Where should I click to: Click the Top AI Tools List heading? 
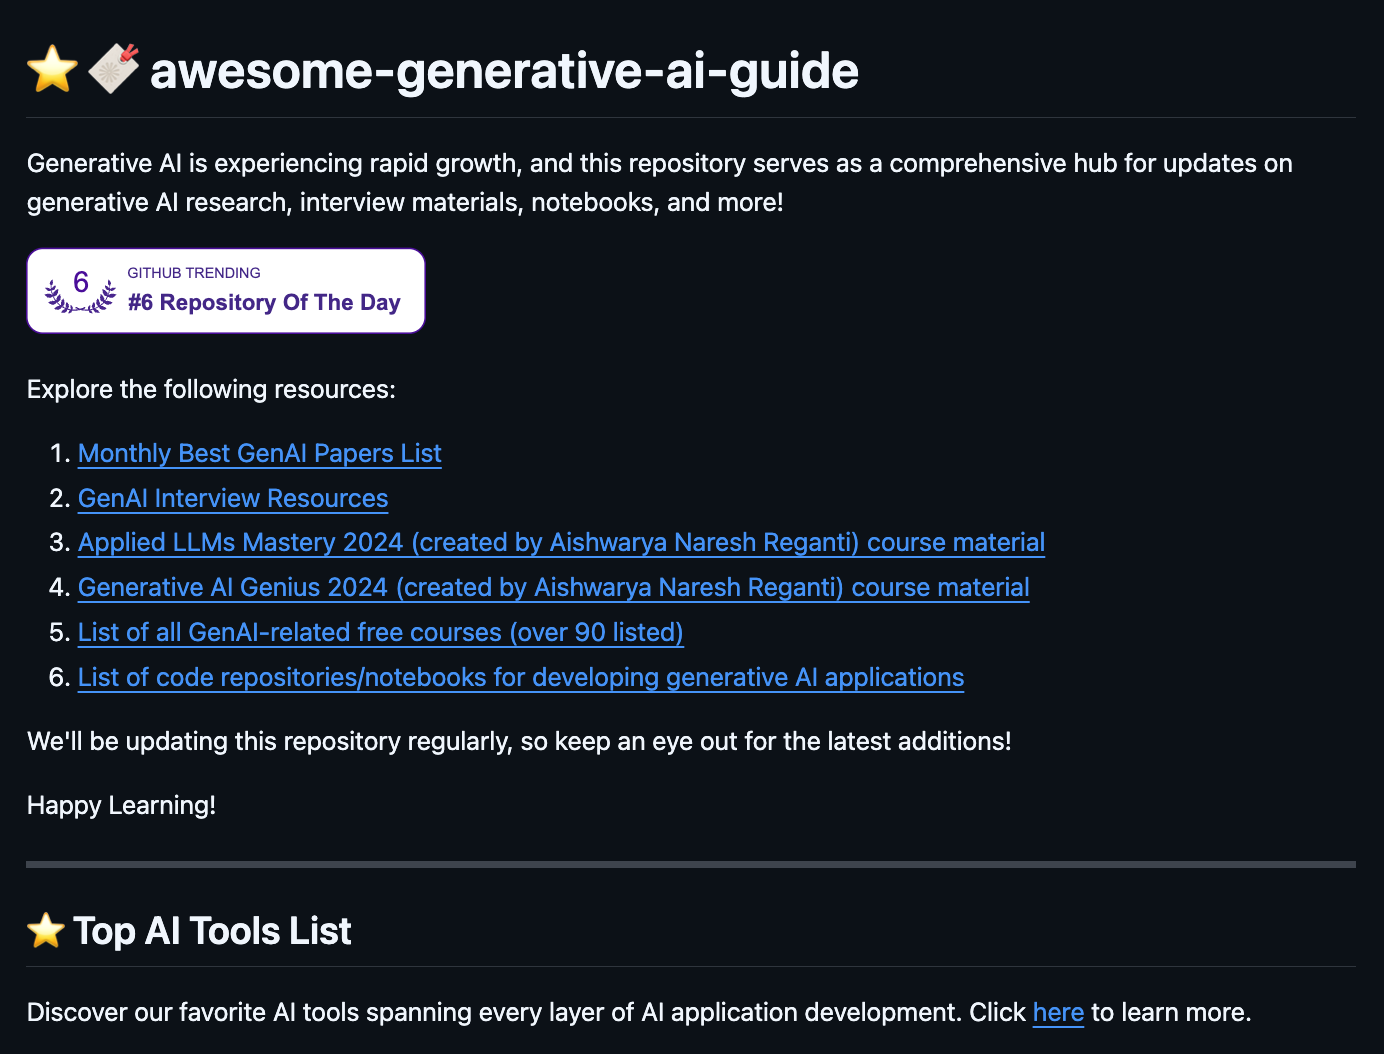coord(212,931)
